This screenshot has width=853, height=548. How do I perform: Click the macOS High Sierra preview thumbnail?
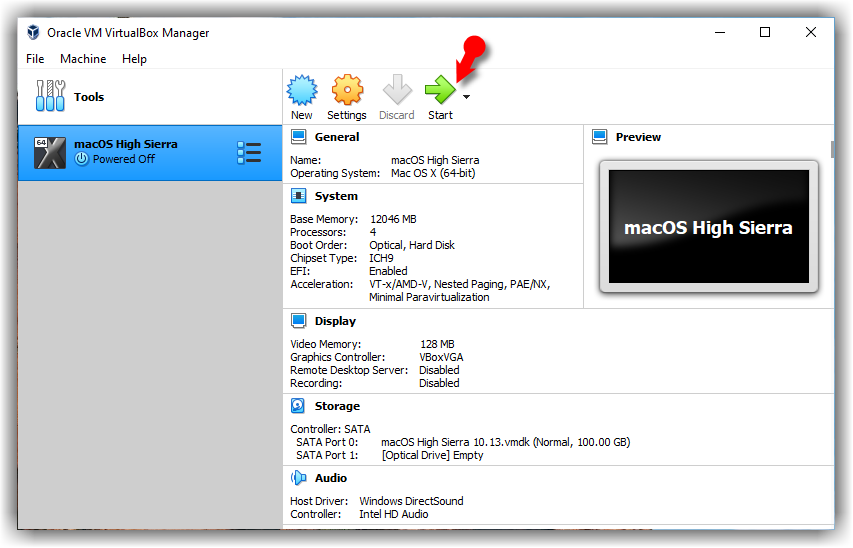point(709,226)
